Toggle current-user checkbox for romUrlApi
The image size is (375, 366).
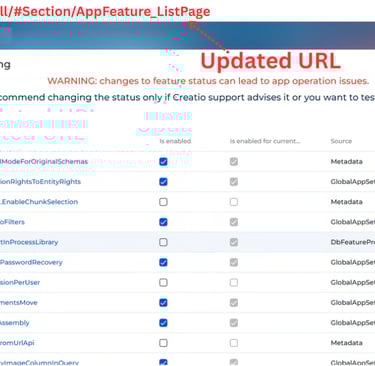coord(234,343)
